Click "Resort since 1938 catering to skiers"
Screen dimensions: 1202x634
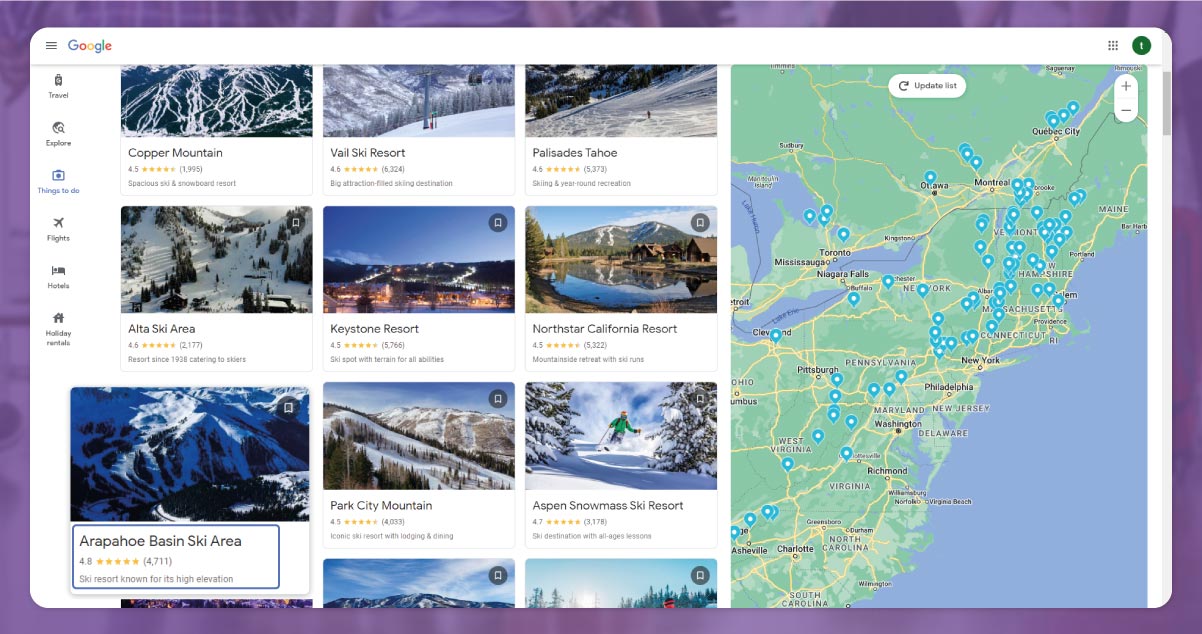tap(187, 360)
